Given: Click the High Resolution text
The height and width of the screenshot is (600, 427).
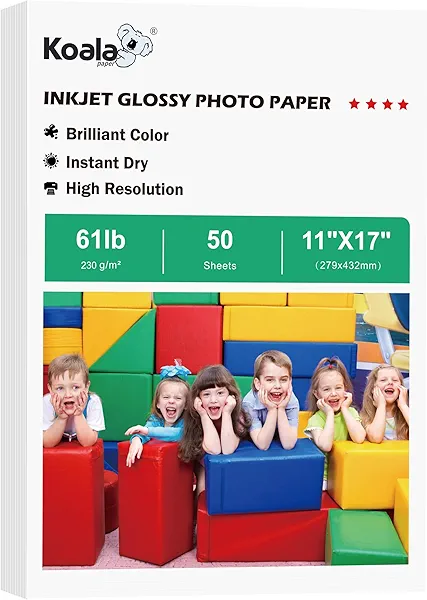Looking at the screenshot, I should (124, 189).
